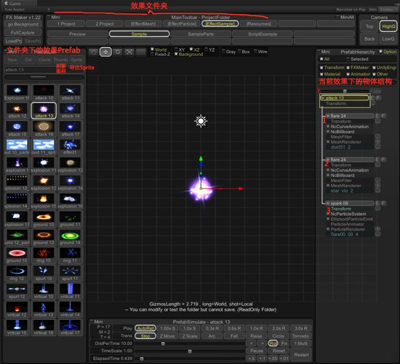Click the attack 12 effect thumbnail
Viewport: 400px width, 364px height.
17,109
